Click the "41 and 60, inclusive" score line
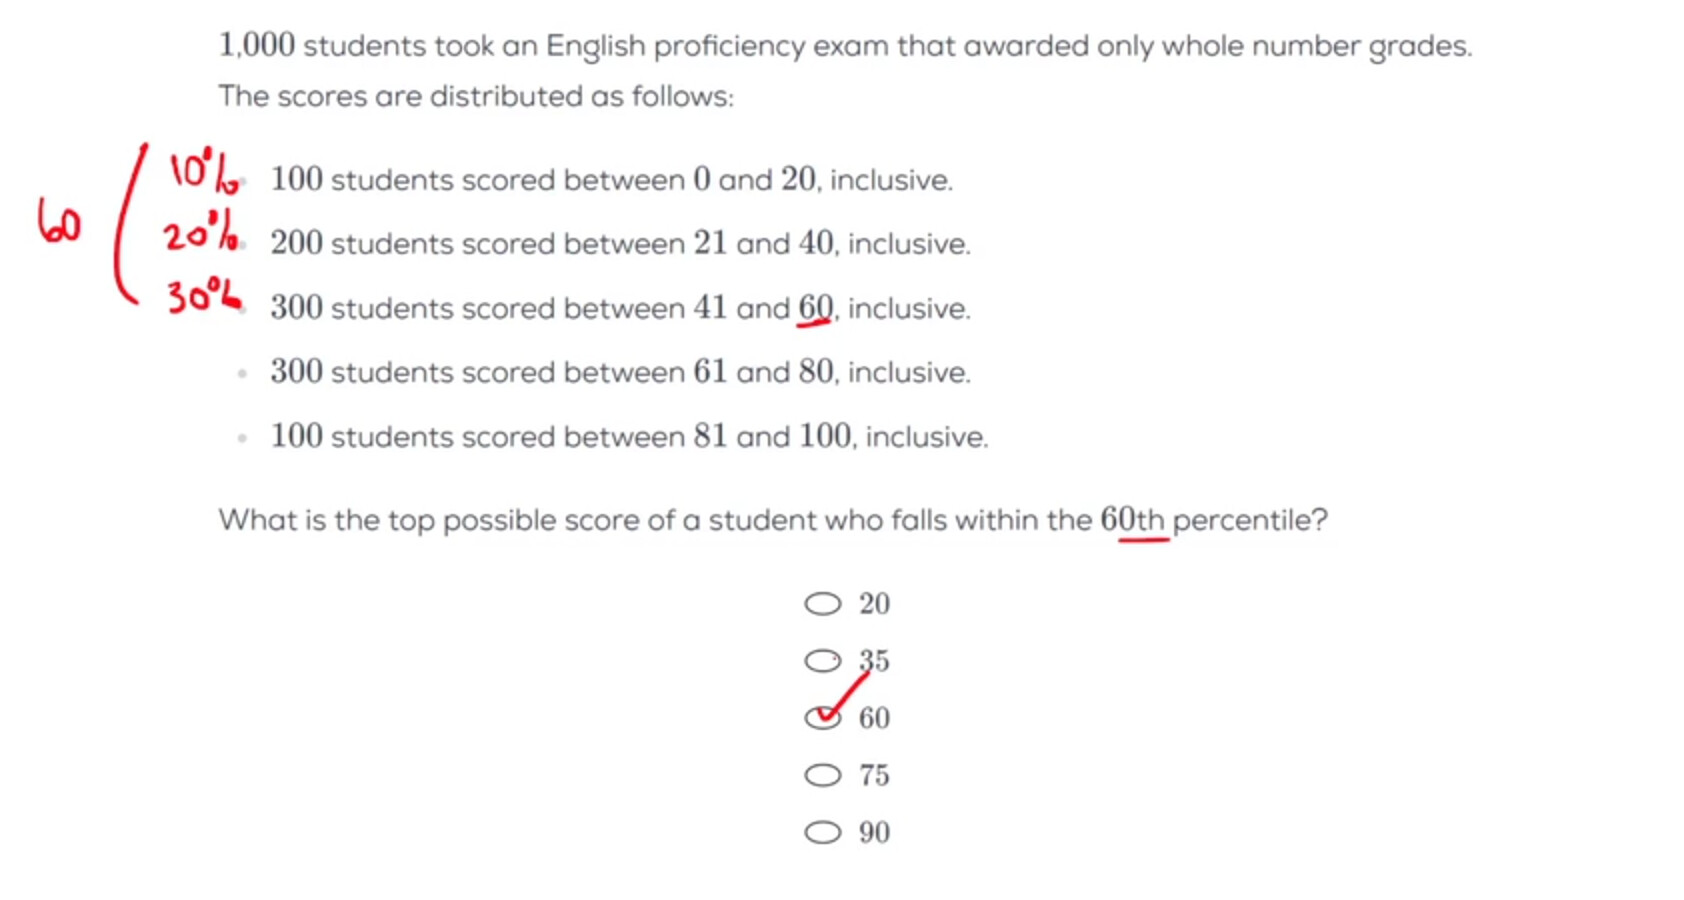Viewport: 1684px width, 900px height. pyautogui.click(x=620, y=308)
